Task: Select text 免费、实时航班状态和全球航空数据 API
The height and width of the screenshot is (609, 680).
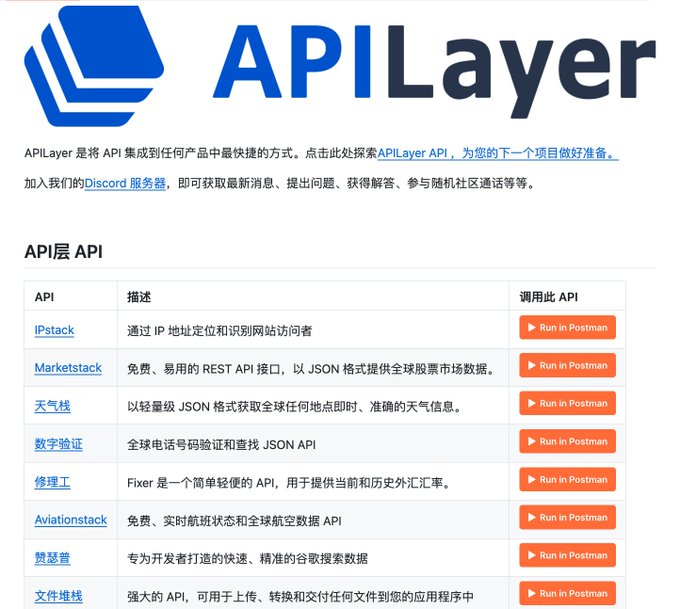Action: click(x=234, y=521)
